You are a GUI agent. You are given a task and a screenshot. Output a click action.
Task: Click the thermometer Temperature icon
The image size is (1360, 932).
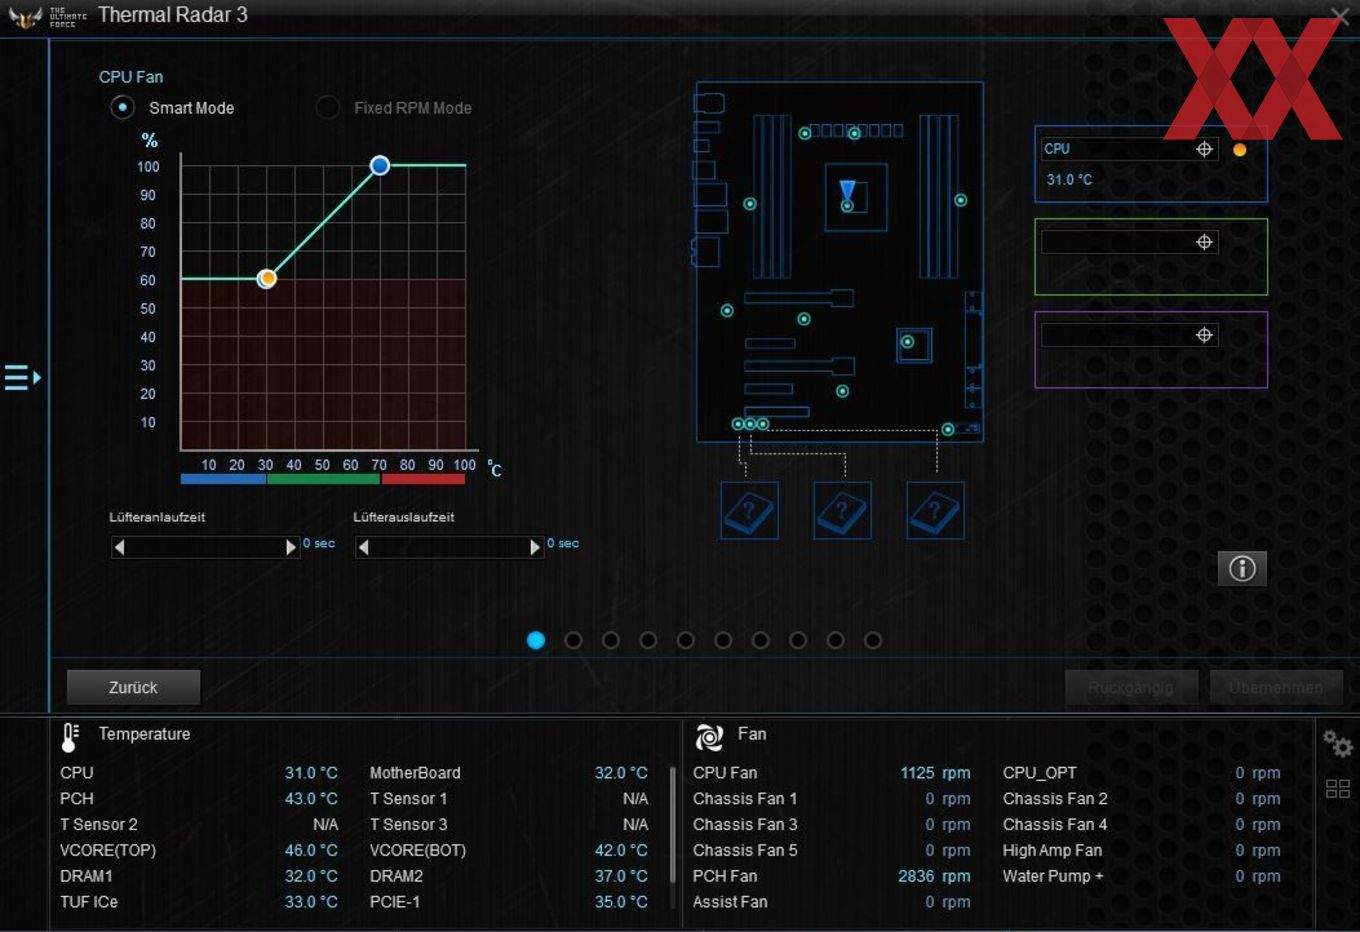point(70,737)
